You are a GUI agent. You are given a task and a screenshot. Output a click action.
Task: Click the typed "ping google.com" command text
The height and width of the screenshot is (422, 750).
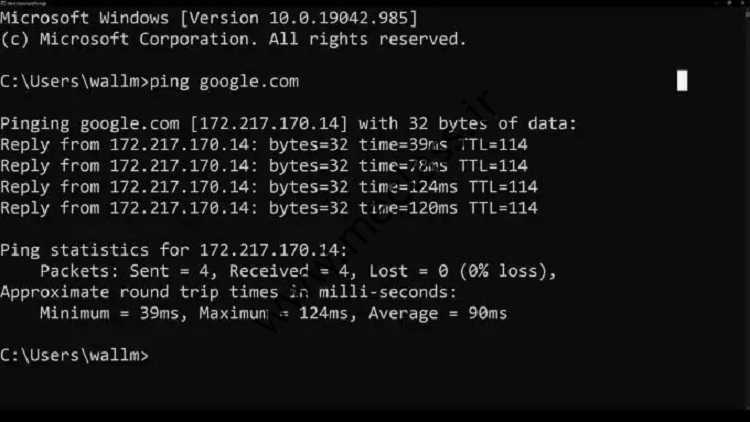click(224, 82)
